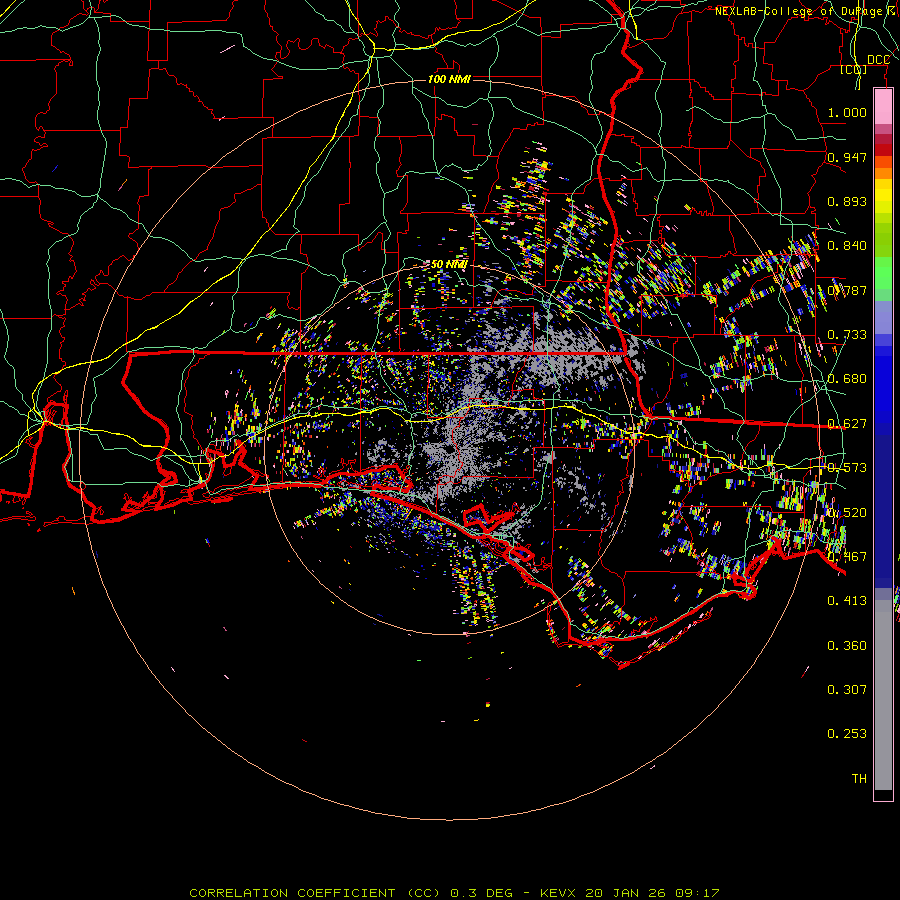The width and height of the screenshot is (900, 900).
Task: Select the 0.947 legend value
Action: pos(847,157)
